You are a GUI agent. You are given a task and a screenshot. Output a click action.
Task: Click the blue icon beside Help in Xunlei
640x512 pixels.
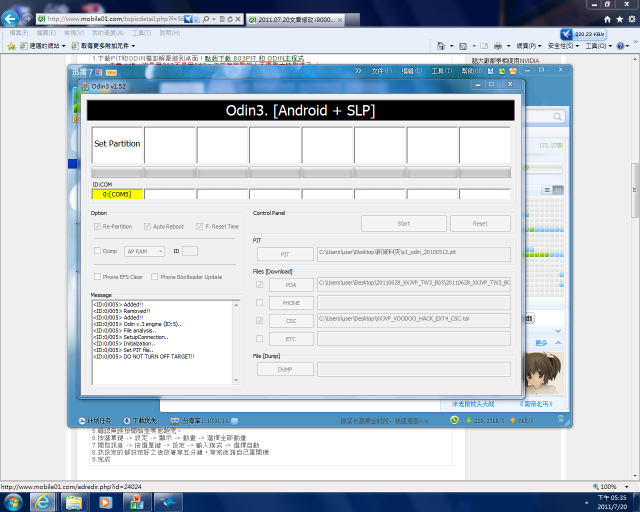click(491, 71)
